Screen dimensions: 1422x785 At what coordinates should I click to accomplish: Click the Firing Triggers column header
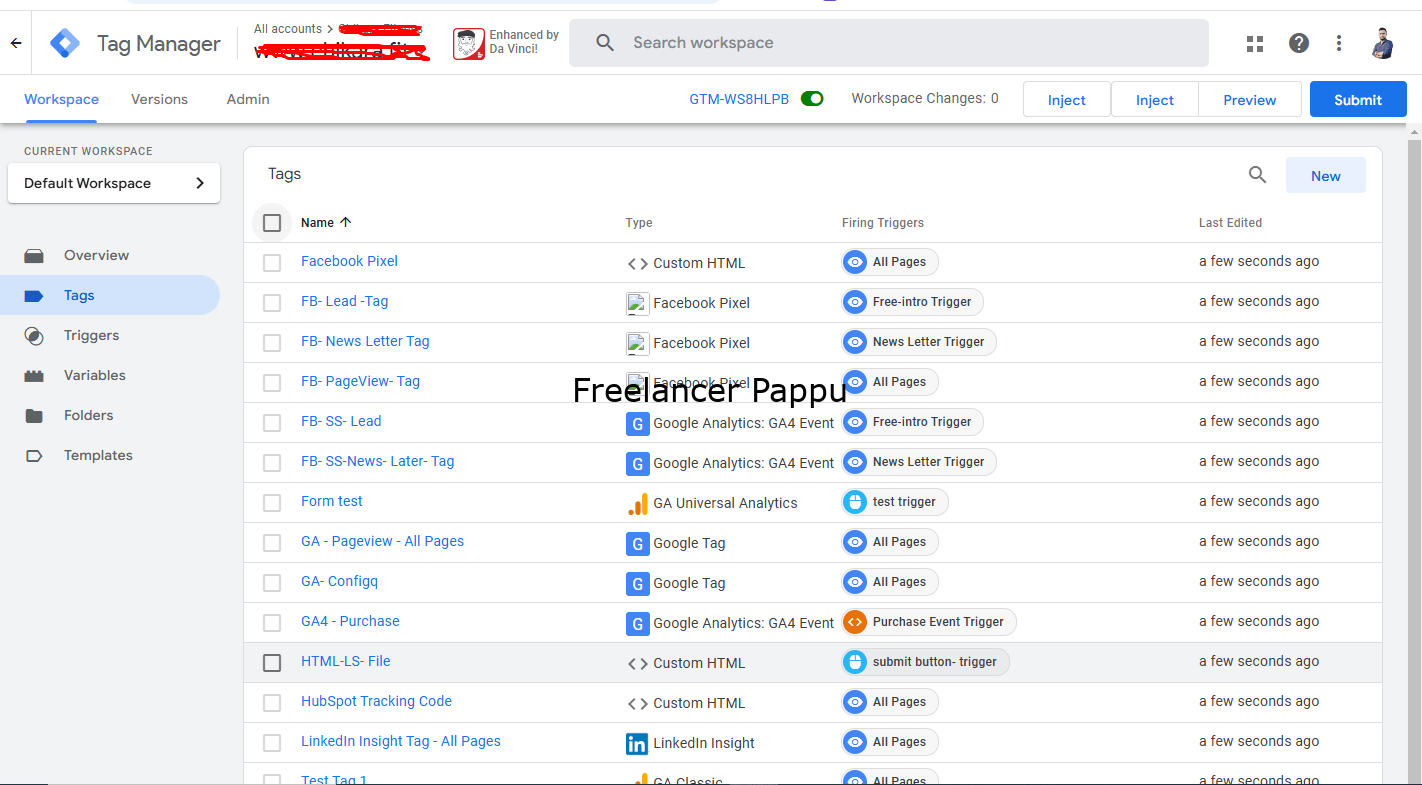(883, 223)
